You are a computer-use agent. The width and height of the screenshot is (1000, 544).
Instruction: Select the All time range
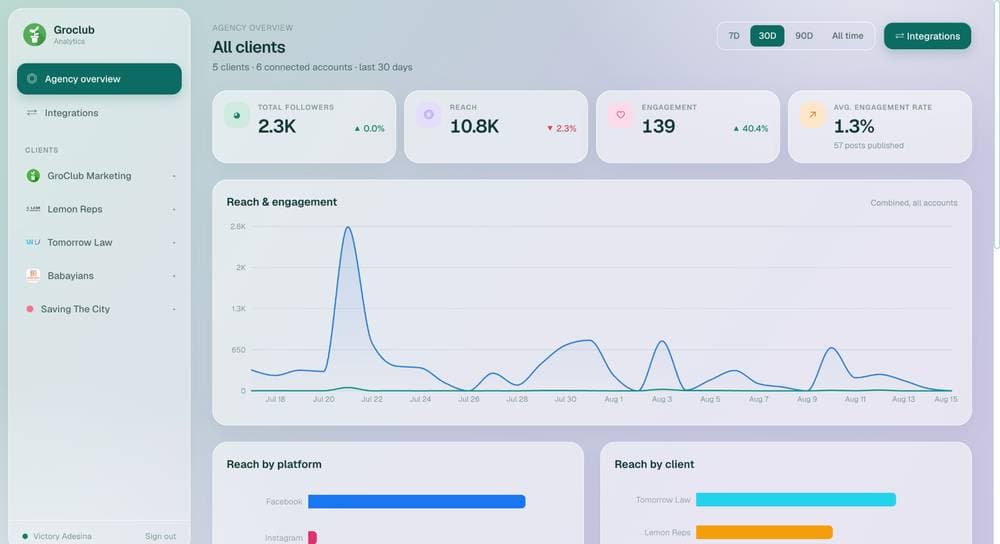pyautogui.click(x=848, y=36)
